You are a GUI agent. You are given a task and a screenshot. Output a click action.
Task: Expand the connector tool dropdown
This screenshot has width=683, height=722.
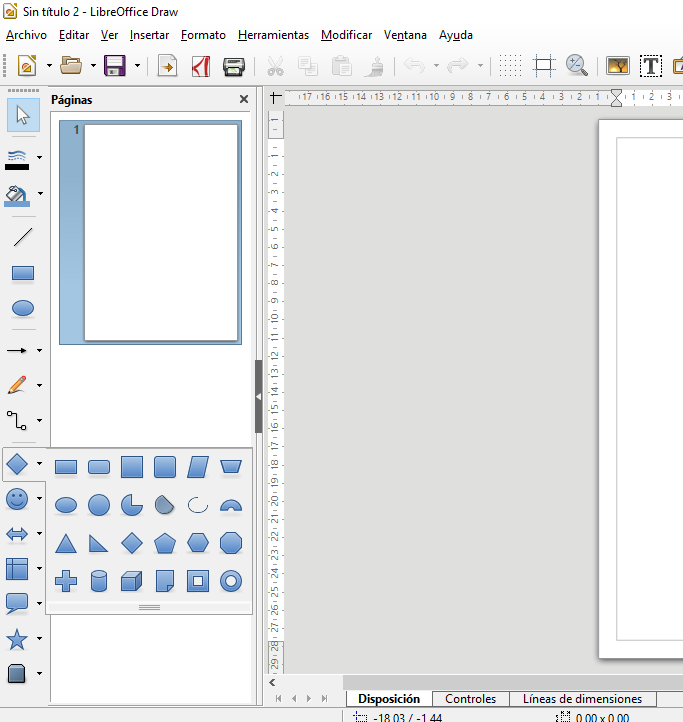point(40,420)
